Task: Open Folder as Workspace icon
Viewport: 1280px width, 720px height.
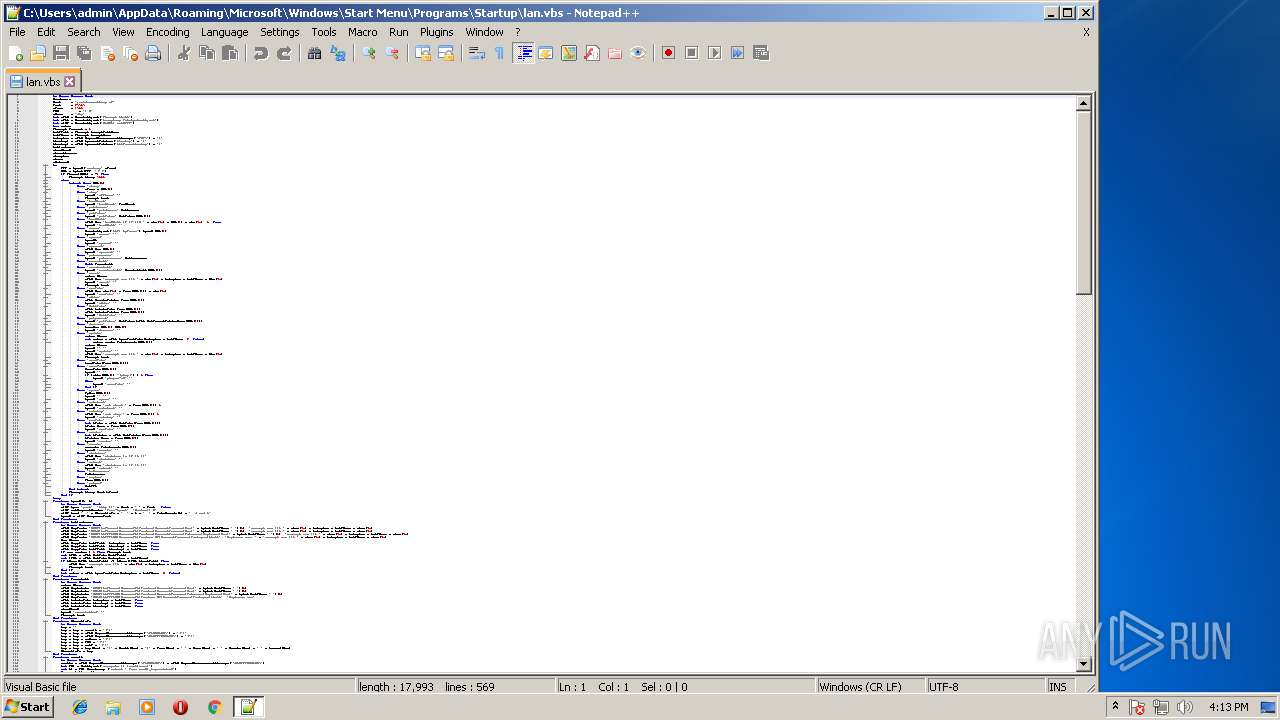Action: tap(615, 53)
